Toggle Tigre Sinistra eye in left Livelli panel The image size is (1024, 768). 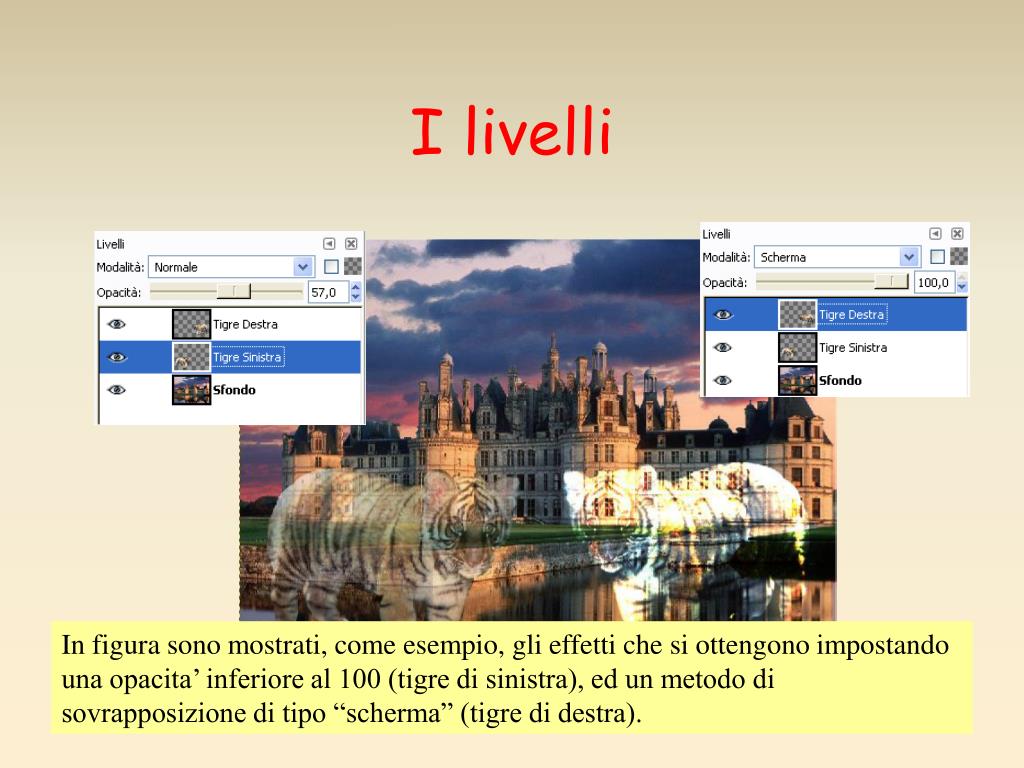[x=116, y=357]
